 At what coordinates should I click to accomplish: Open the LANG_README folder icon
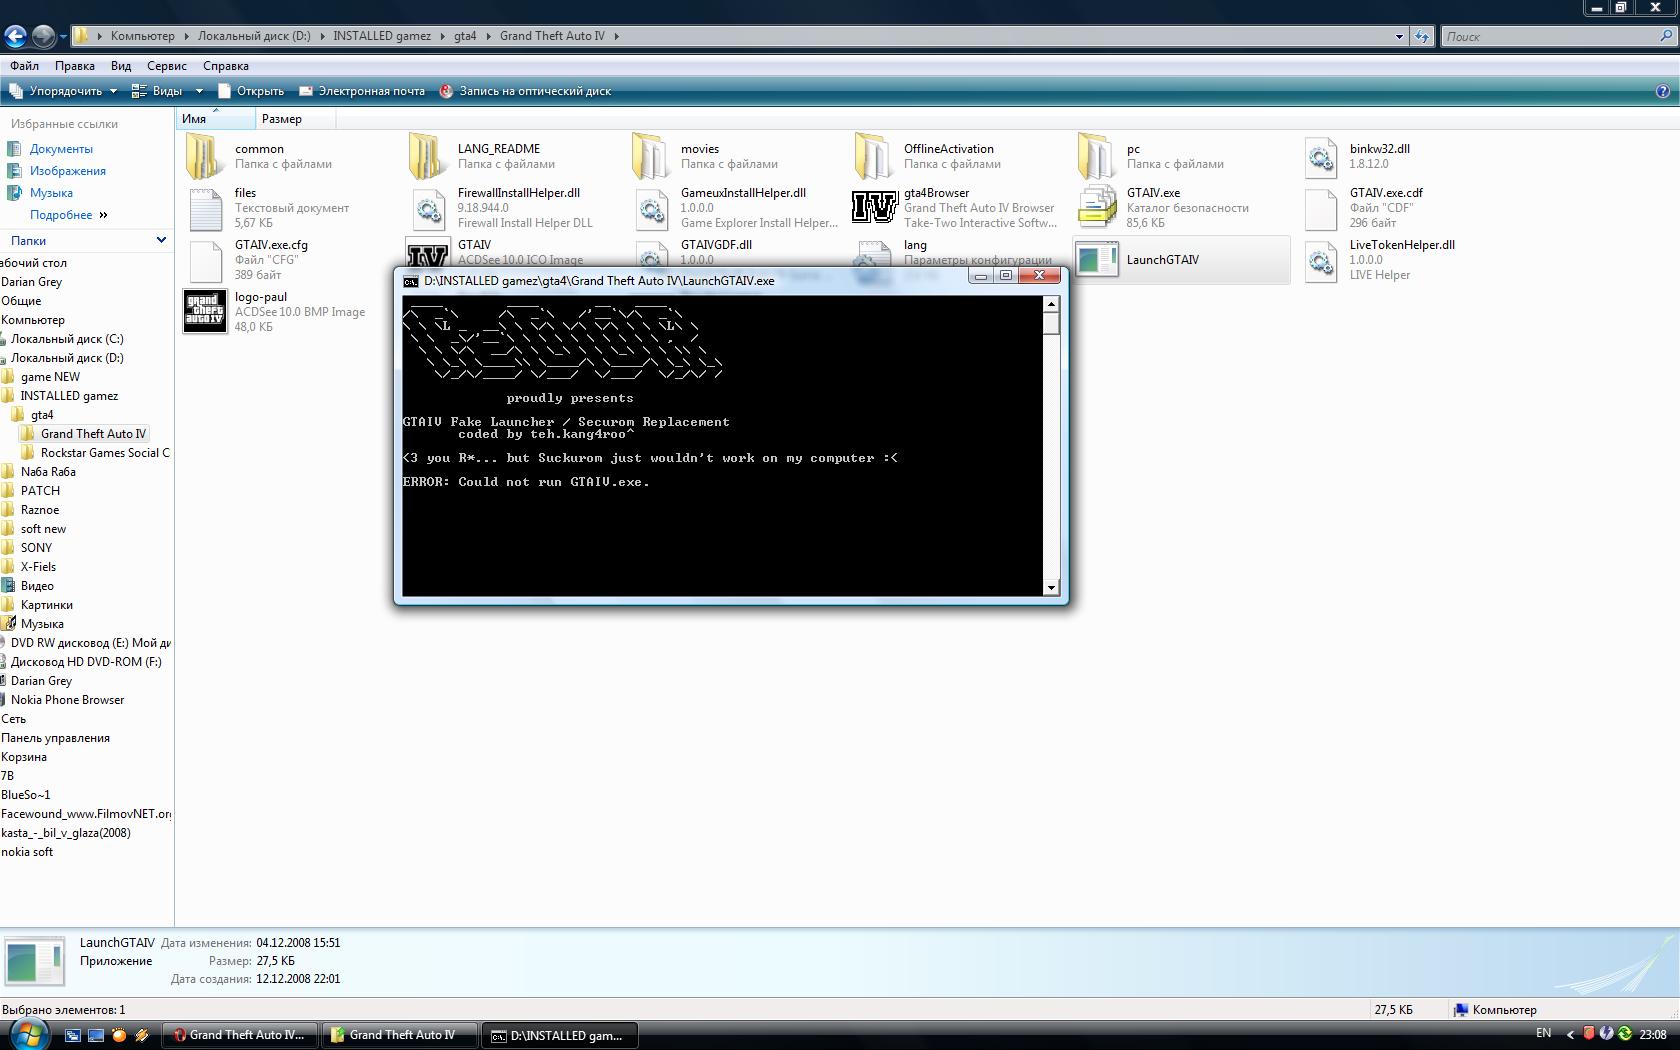point(428,157)
